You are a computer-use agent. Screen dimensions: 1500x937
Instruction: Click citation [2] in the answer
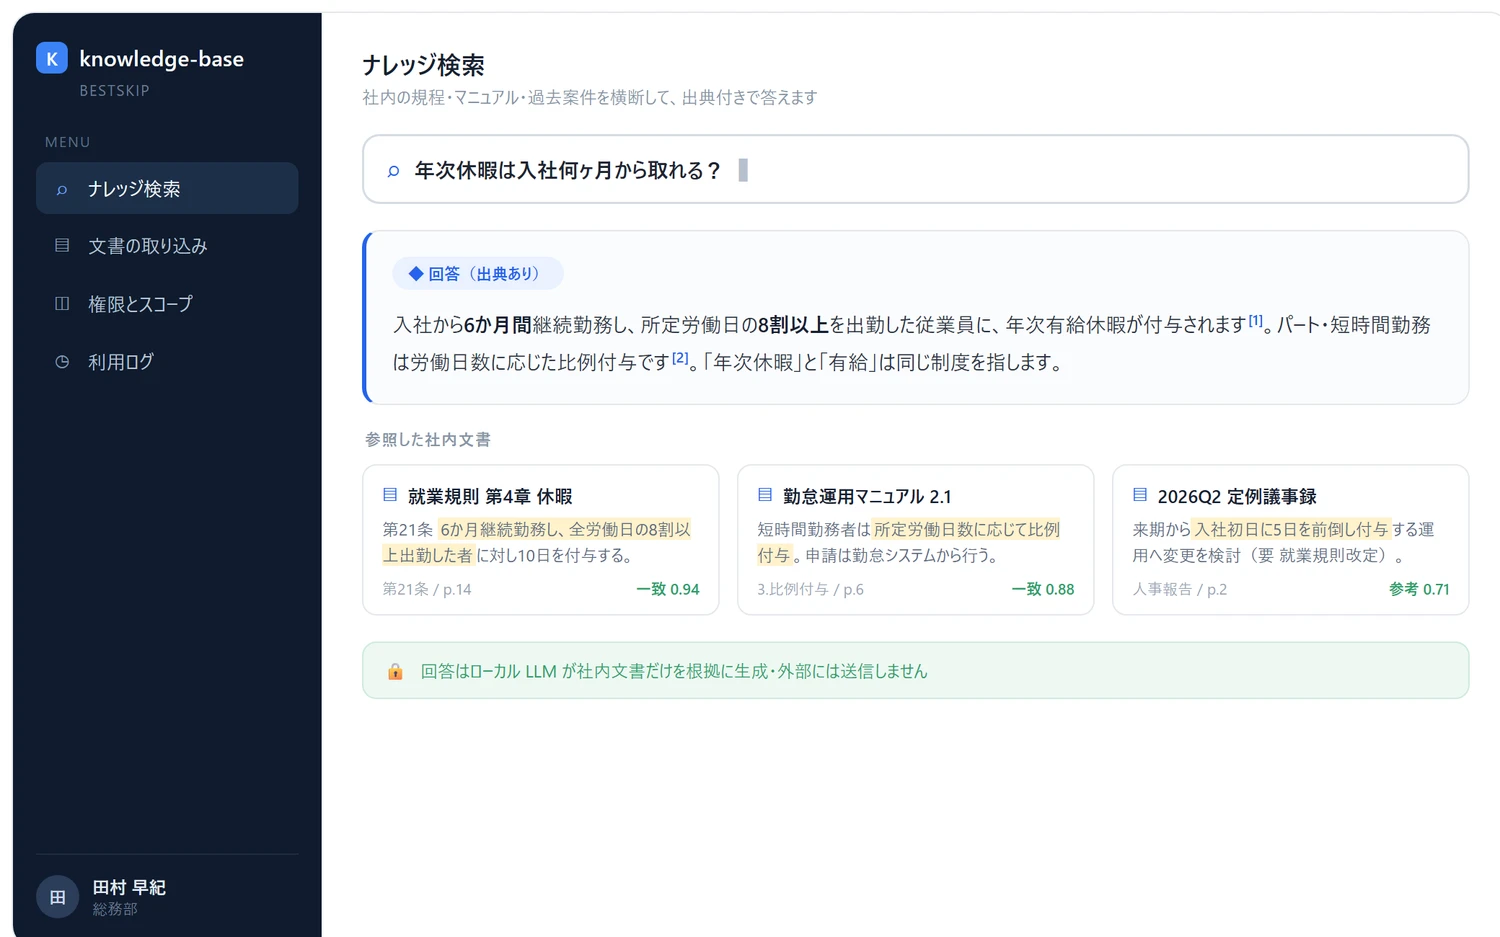click(x=680, y=357)
